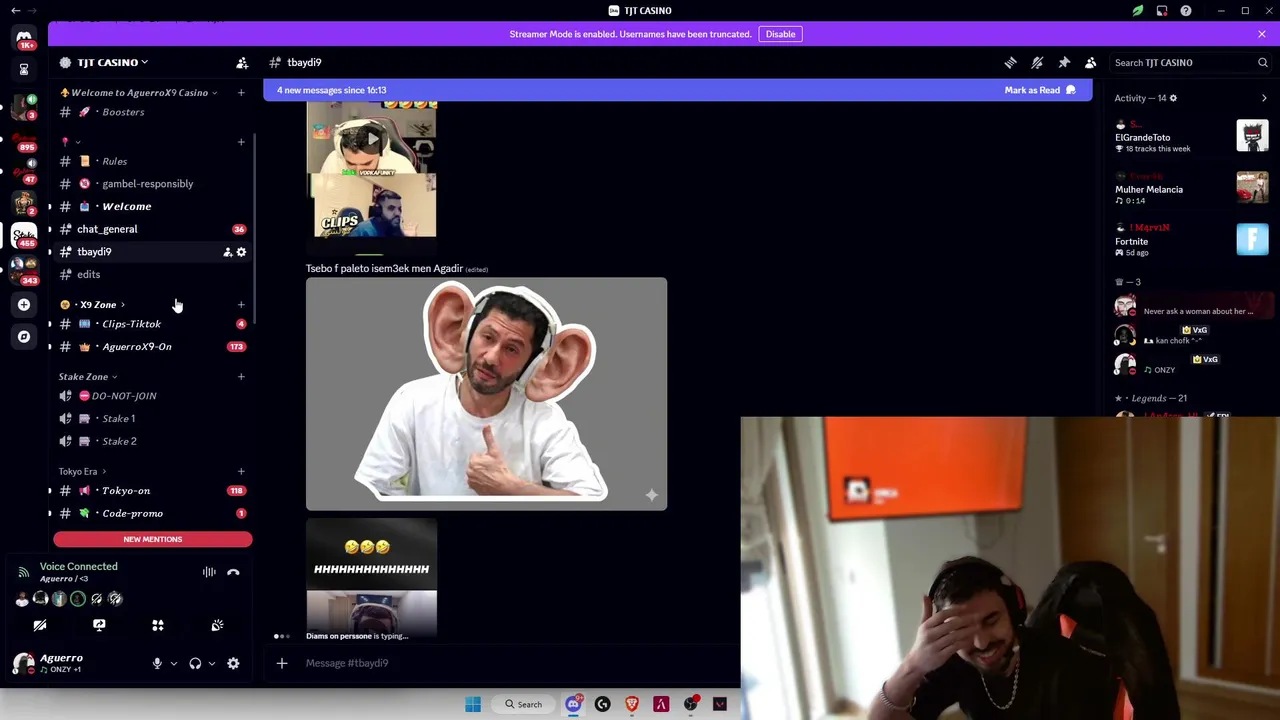Explore discoverable servers compass icon
Viewport: 1280px width, 720px height.
[x=24, y=337]
